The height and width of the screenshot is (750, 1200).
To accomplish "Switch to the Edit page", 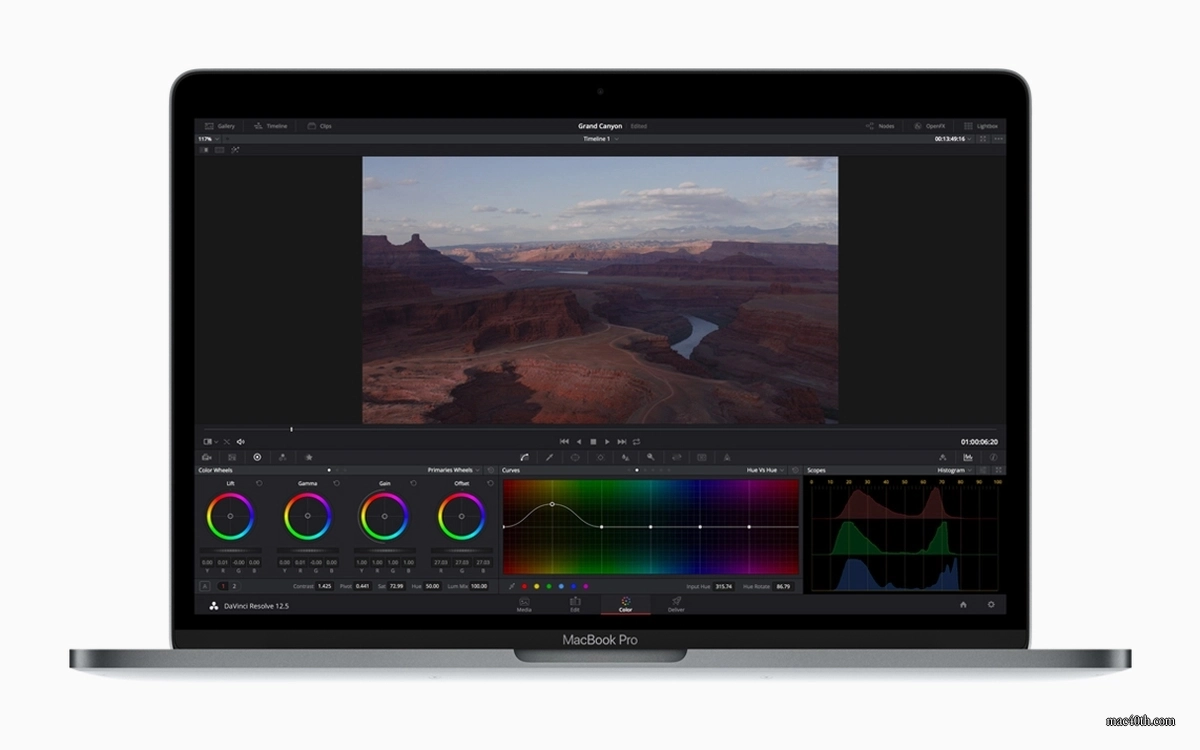I will click(x=574, y=605).
